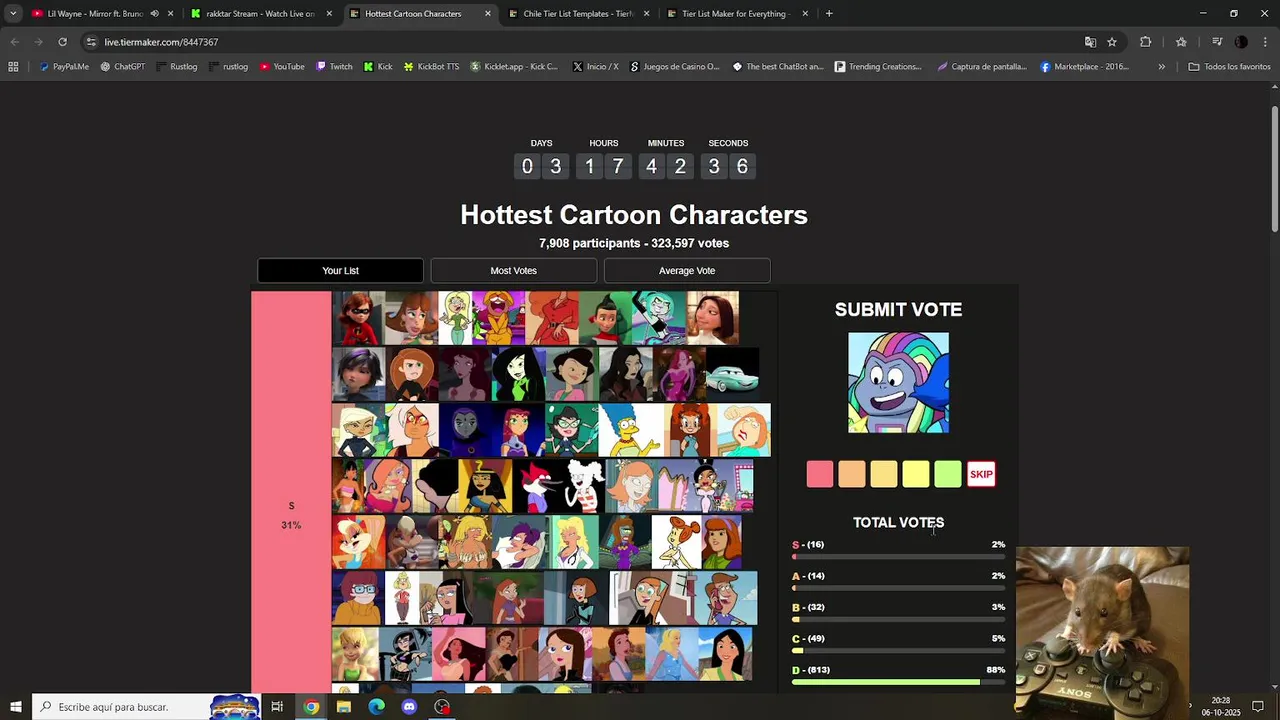Click the Hottest Cartoon Characters heading
Viewport: 1280px width, 720px height.
click(x=633, y=215)
